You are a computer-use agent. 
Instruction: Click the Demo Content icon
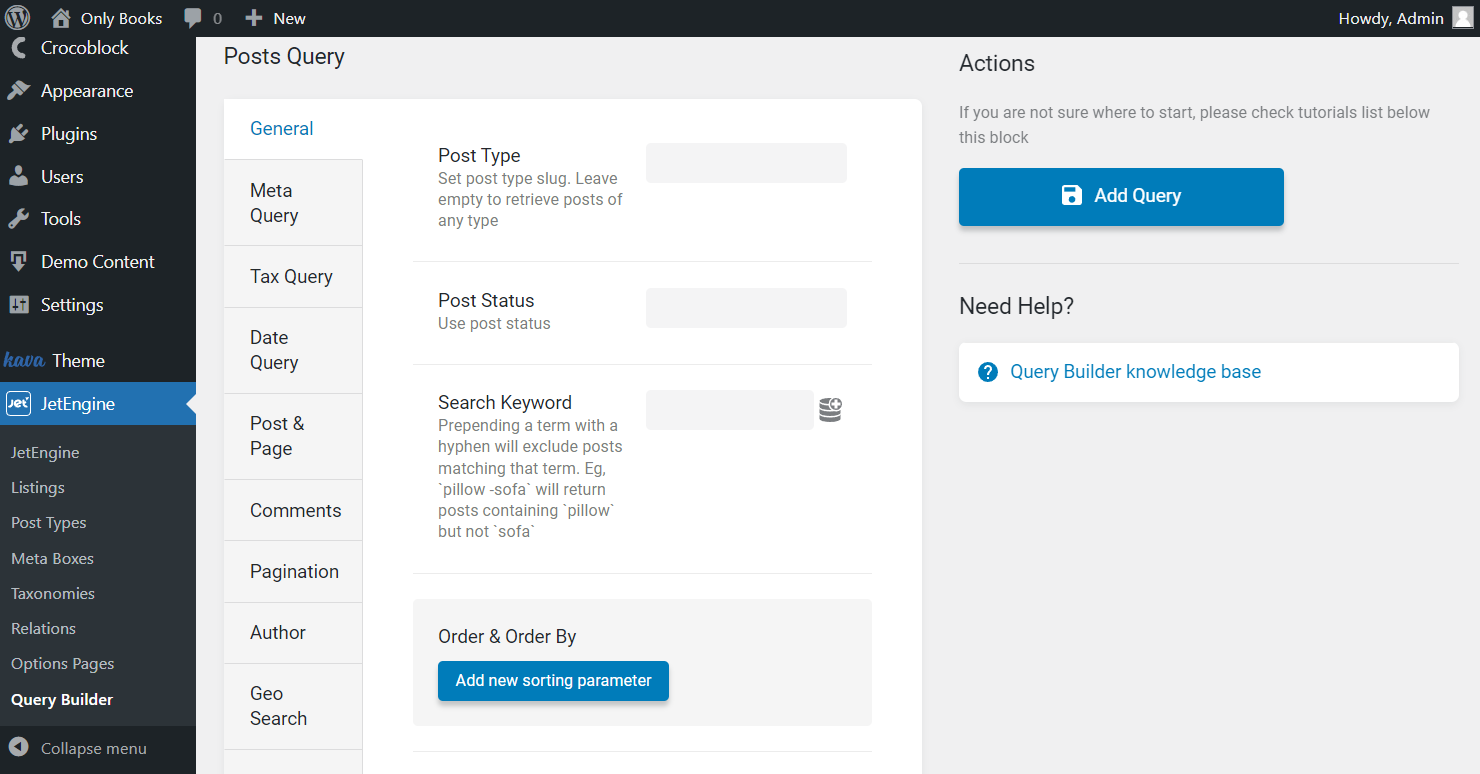pyautogui.click(x=18, y=262)
